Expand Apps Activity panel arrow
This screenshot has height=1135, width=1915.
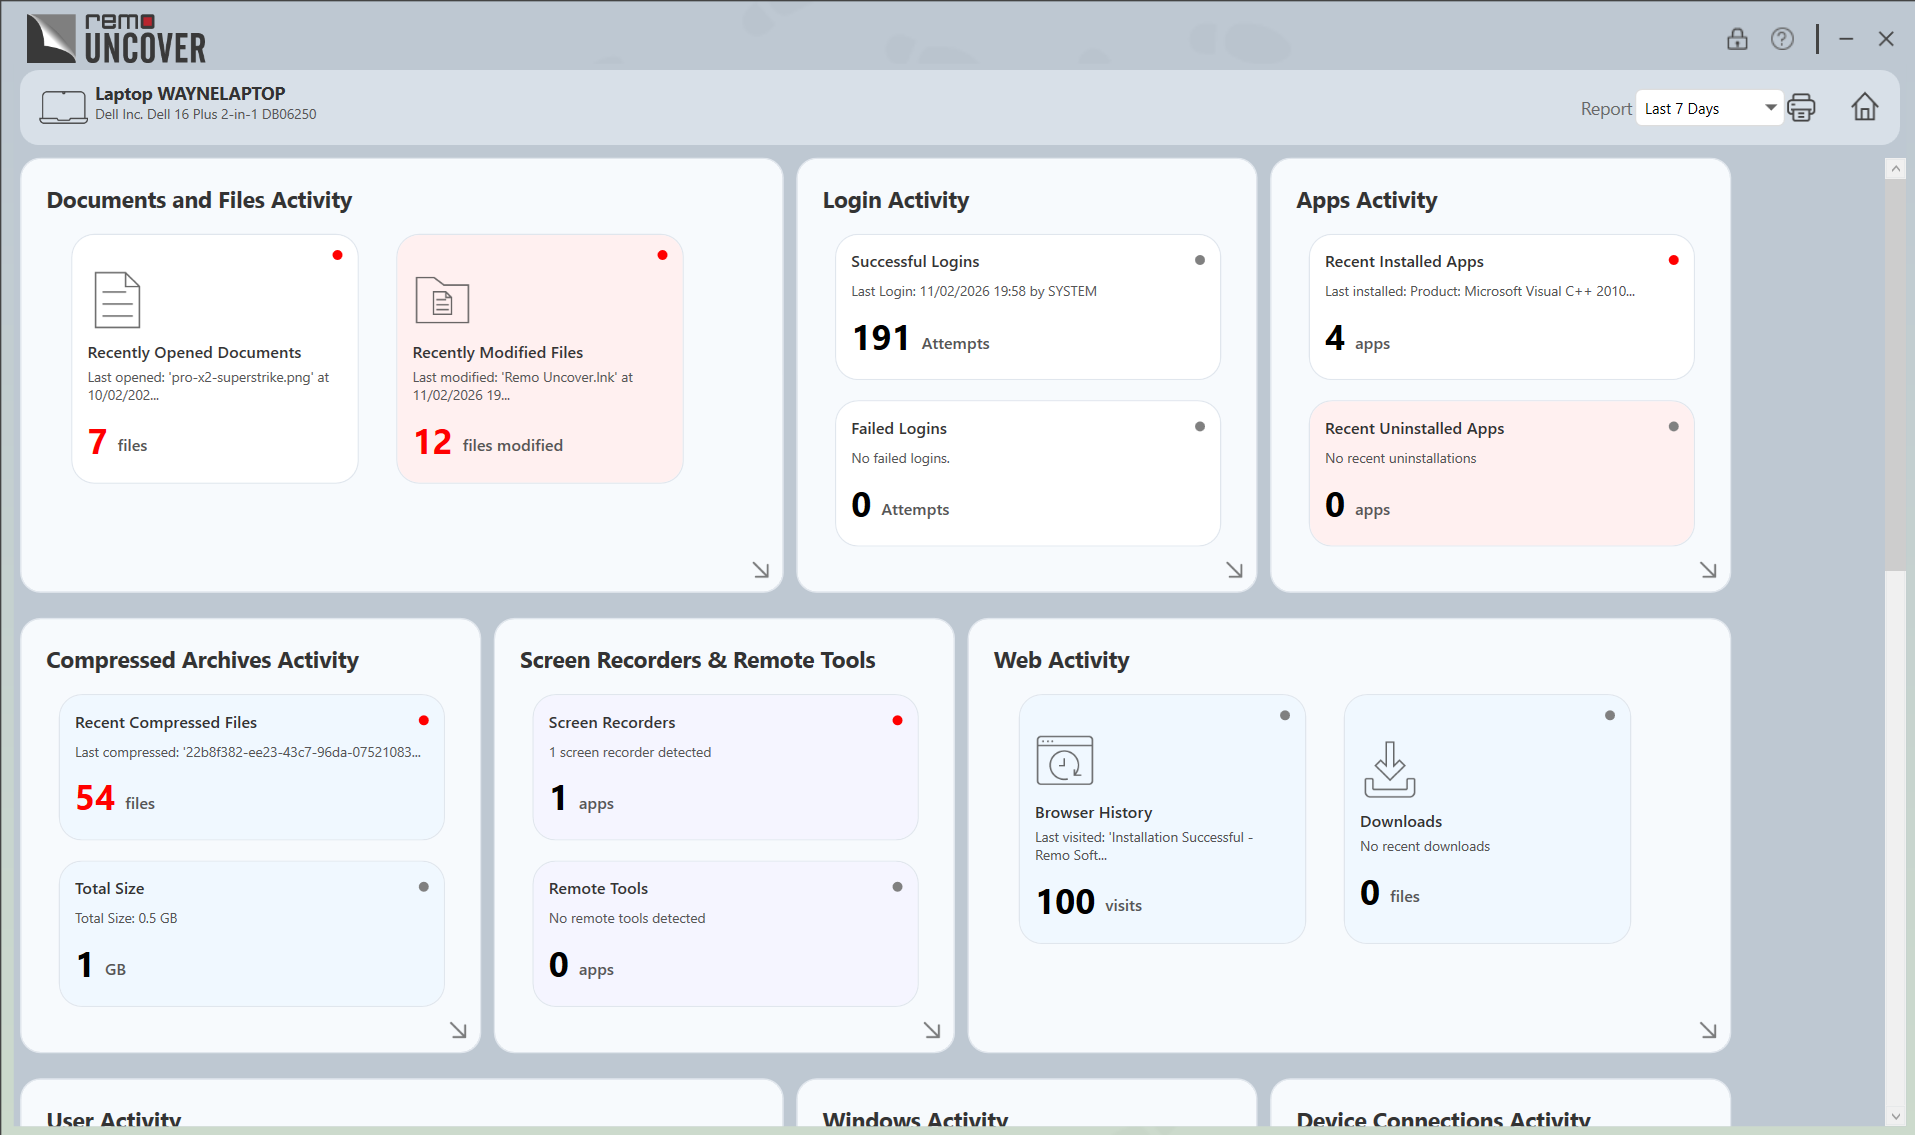click(1708, 570)
